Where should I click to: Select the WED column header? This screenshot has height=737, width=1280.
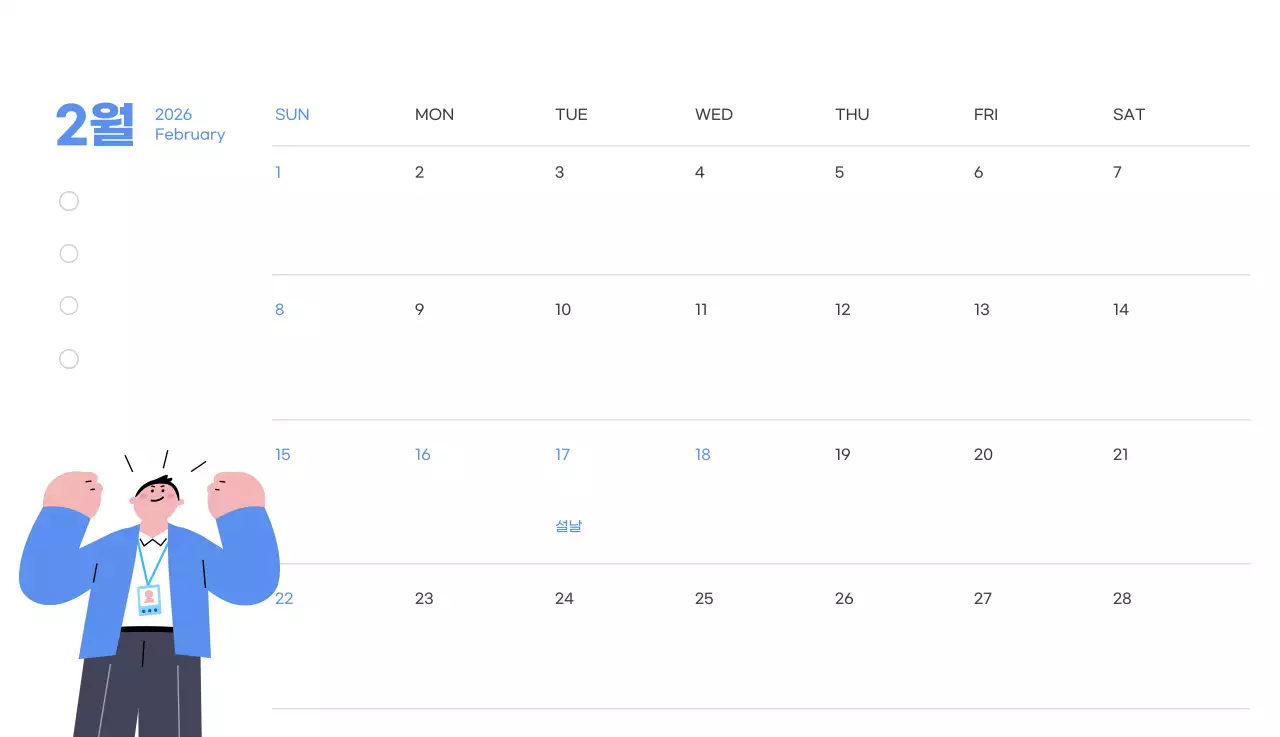pyautogui.click(x=714, y=115)
